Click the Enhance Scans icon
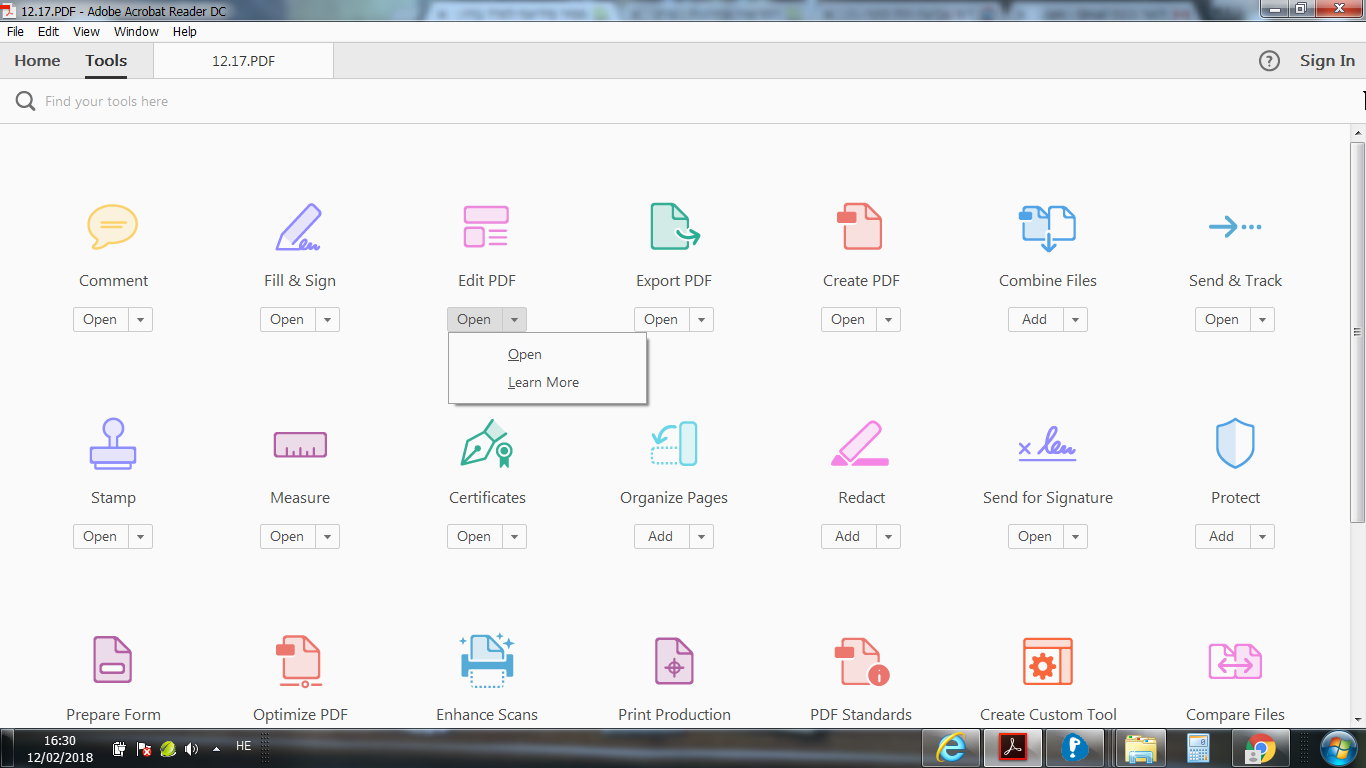1366x768 pixels. point(487,661)
